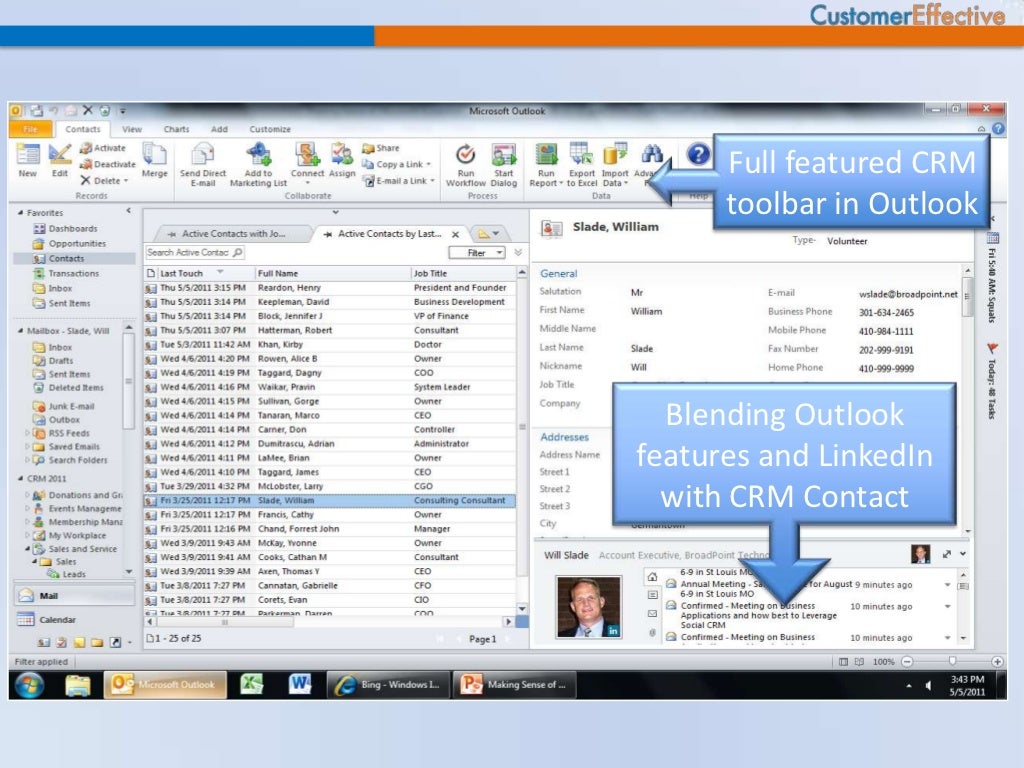Click the home icon in social pane

pos(652,577)
